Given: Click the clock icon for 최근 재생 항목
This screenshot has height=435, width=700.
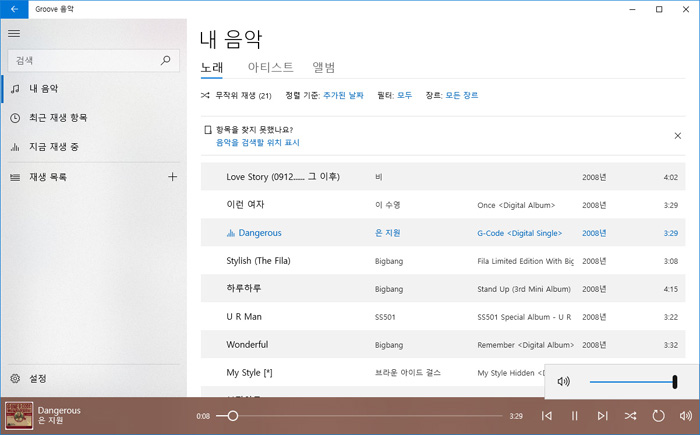Looking at the screenshot, I should (15, 118).
